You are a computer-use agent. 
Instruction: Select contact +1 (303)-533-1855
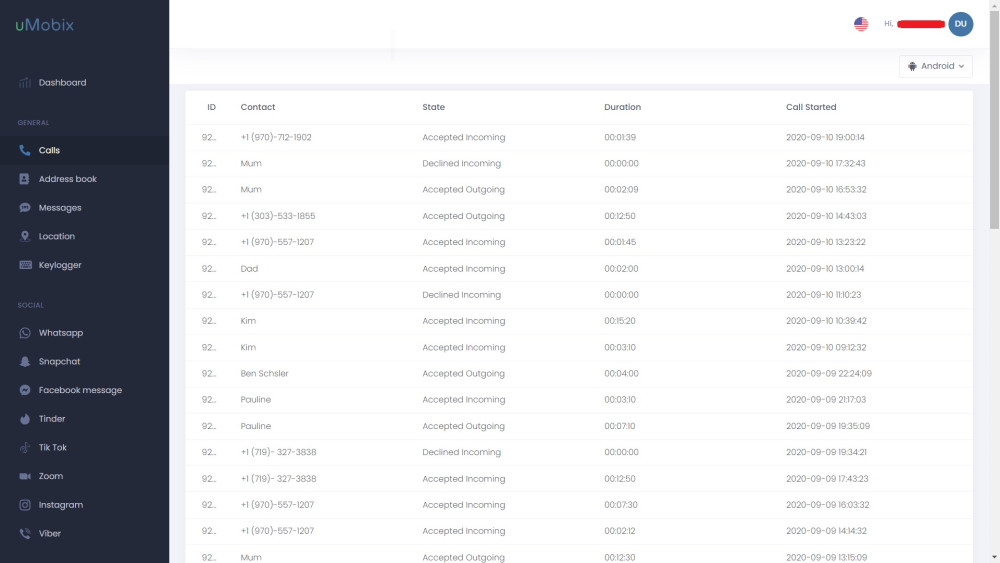coord(278,216)
